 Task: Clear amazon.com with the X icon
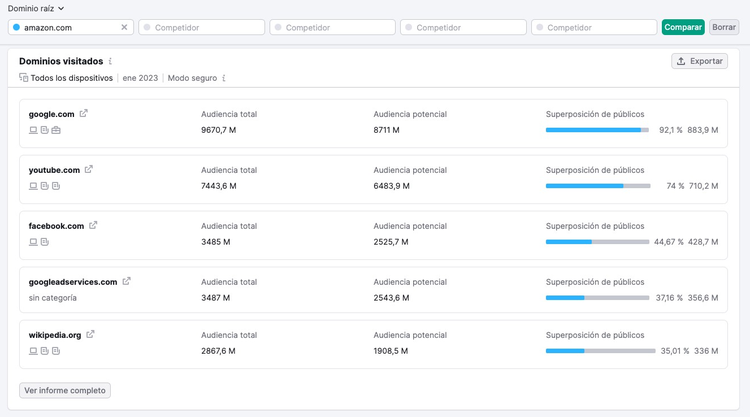pos(124,27)
